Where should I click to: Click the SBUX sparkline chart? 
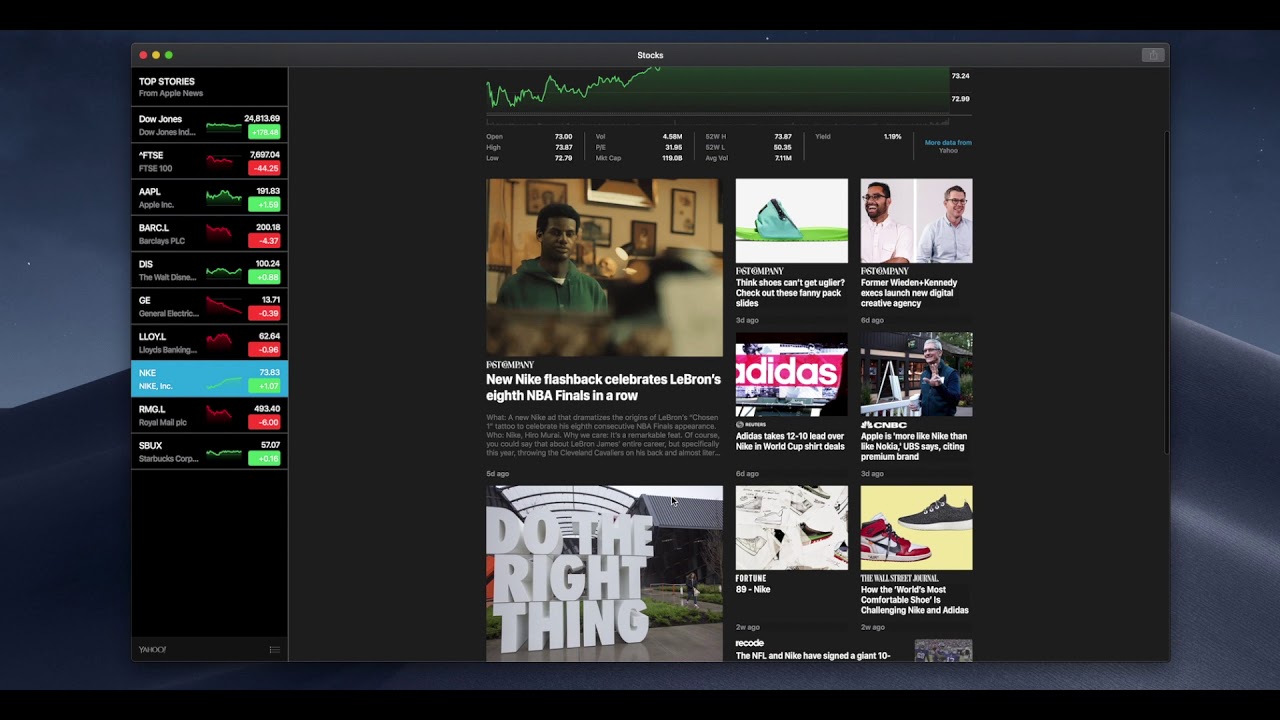224,453
